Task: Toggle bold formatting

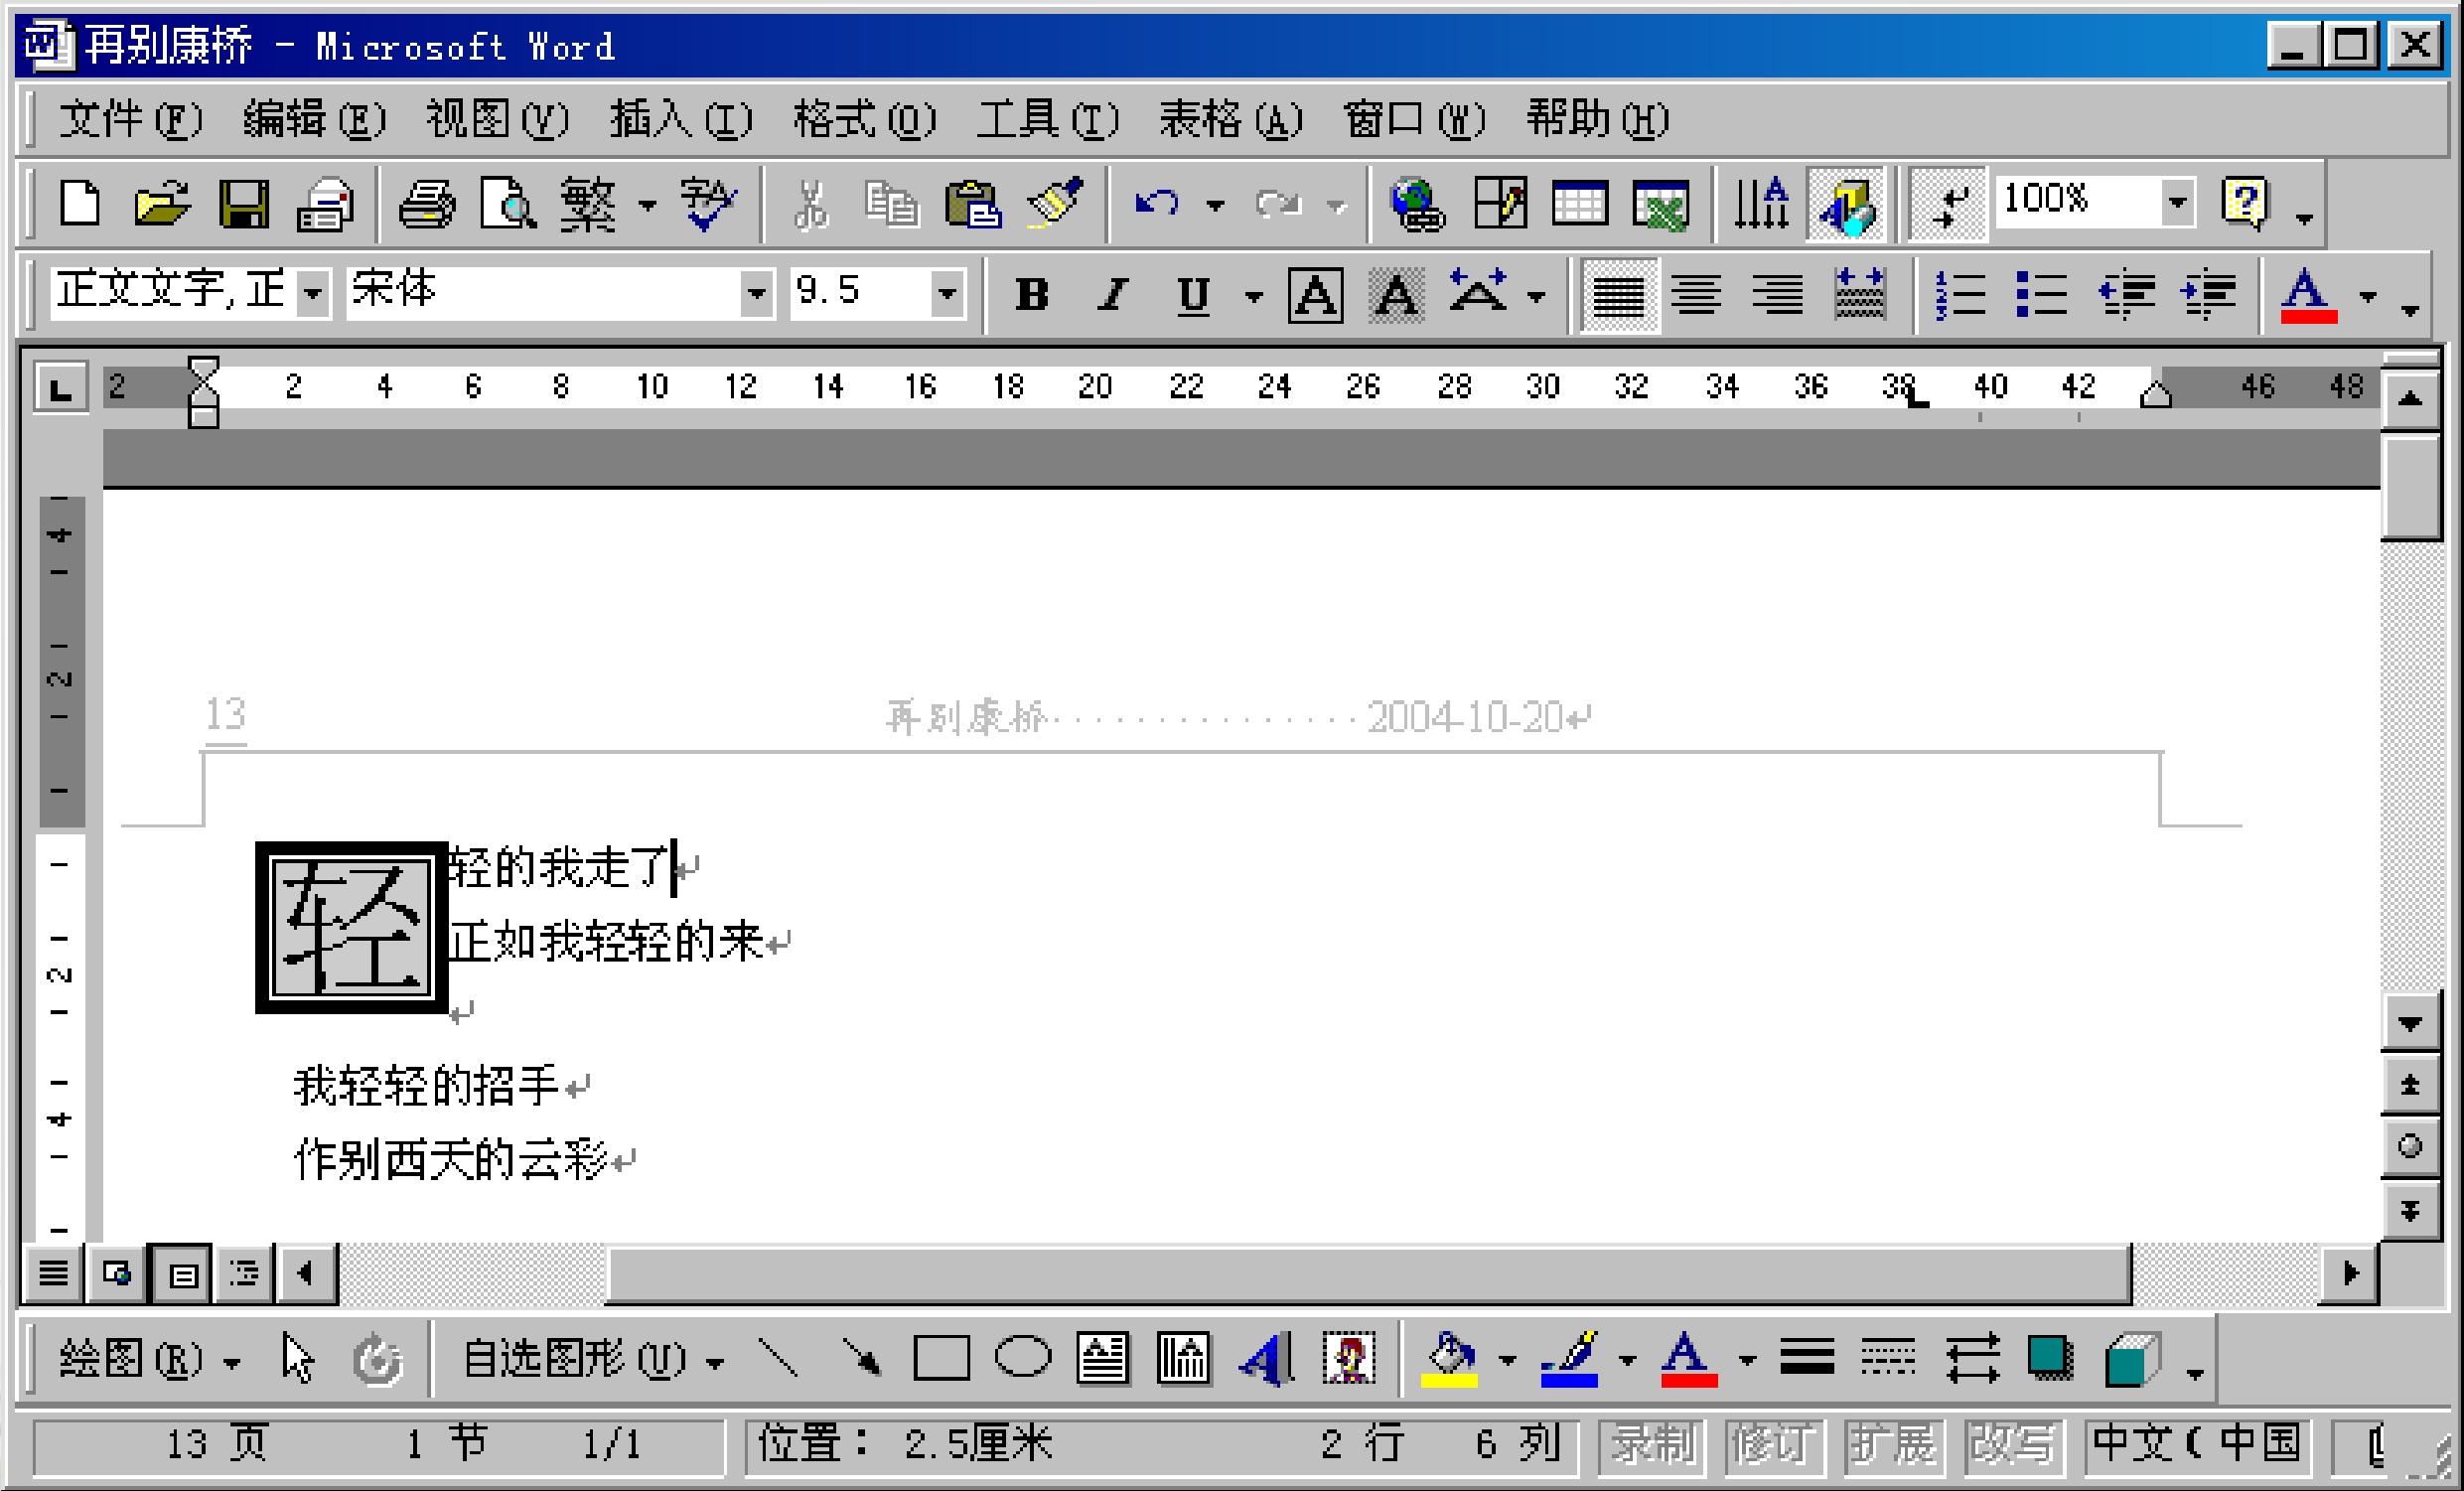Action: [x=1031, y=295]
